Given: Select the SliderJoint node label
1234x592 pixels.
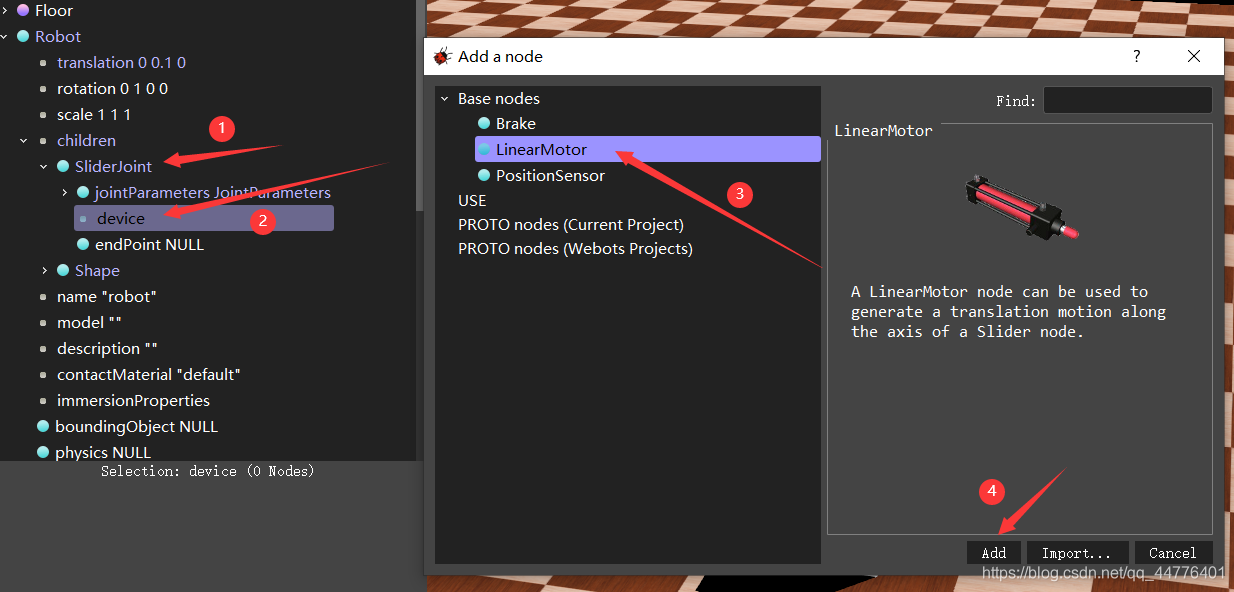Looking at the screenshot, I should 114,166.
